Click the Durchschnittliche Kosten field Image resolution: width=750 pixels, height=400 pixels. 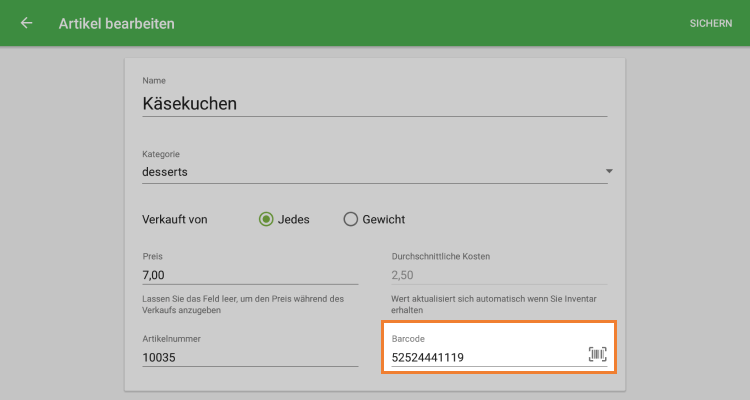(500, 275)
